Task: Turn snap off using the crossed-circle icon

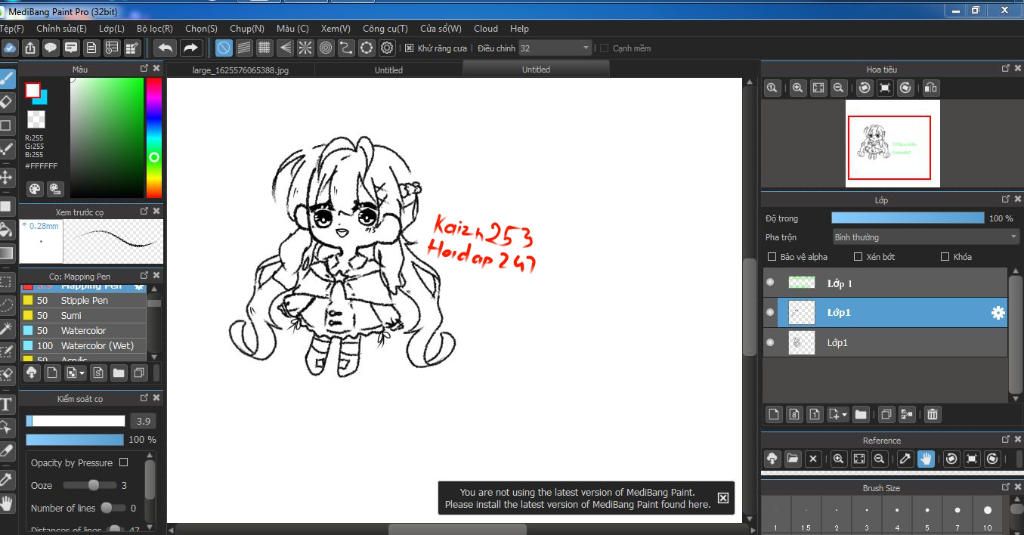Action: (223, 48)
